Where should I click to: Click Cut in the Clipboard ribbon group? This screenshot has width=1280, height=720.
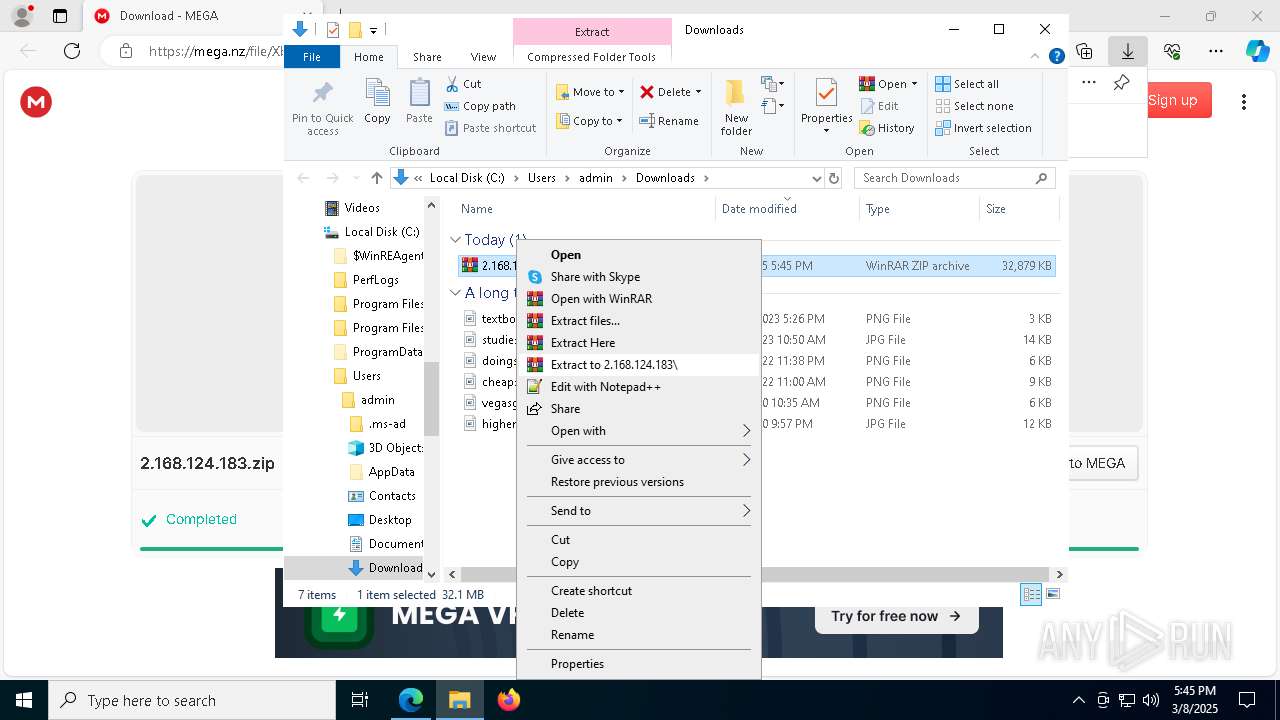(x=463, y=84)
